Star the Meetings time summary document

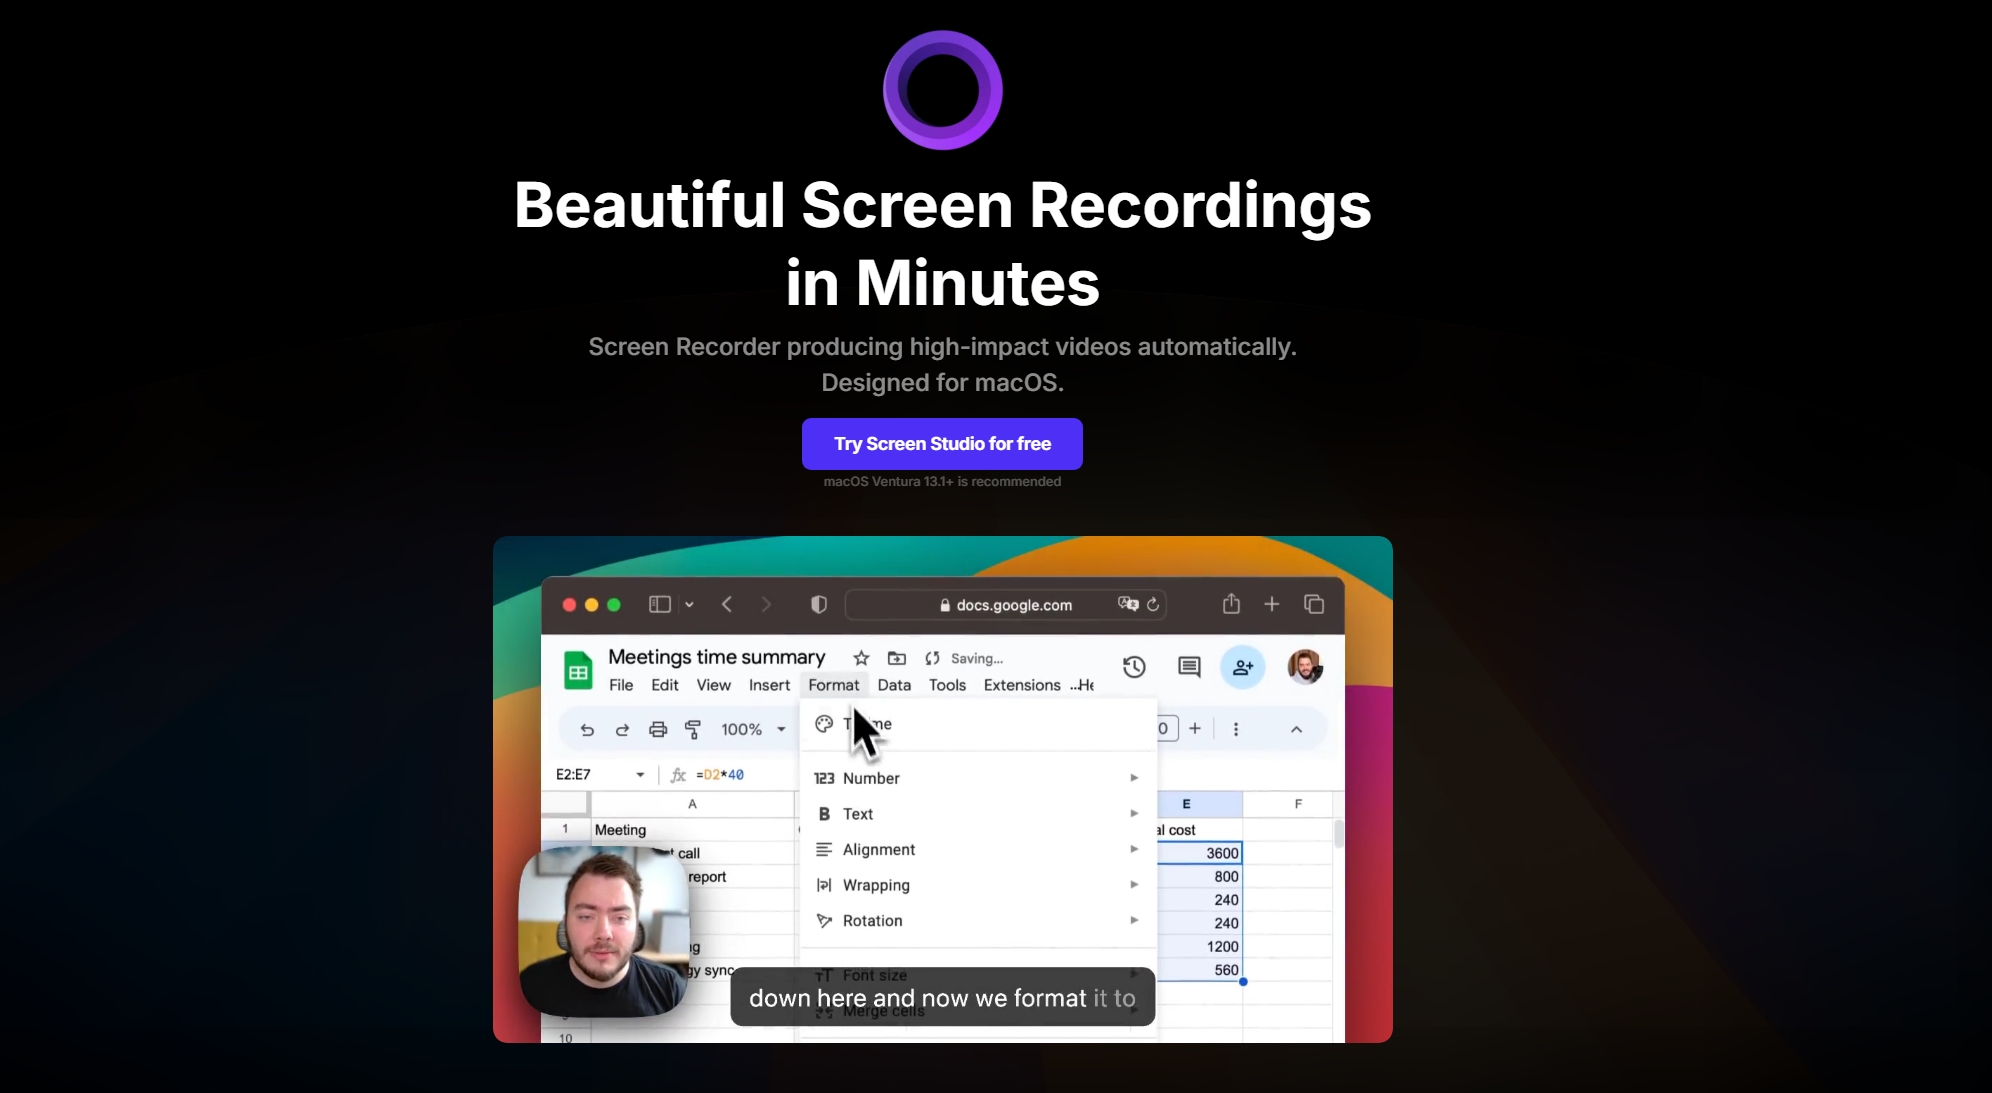click(x=861, y=658)
